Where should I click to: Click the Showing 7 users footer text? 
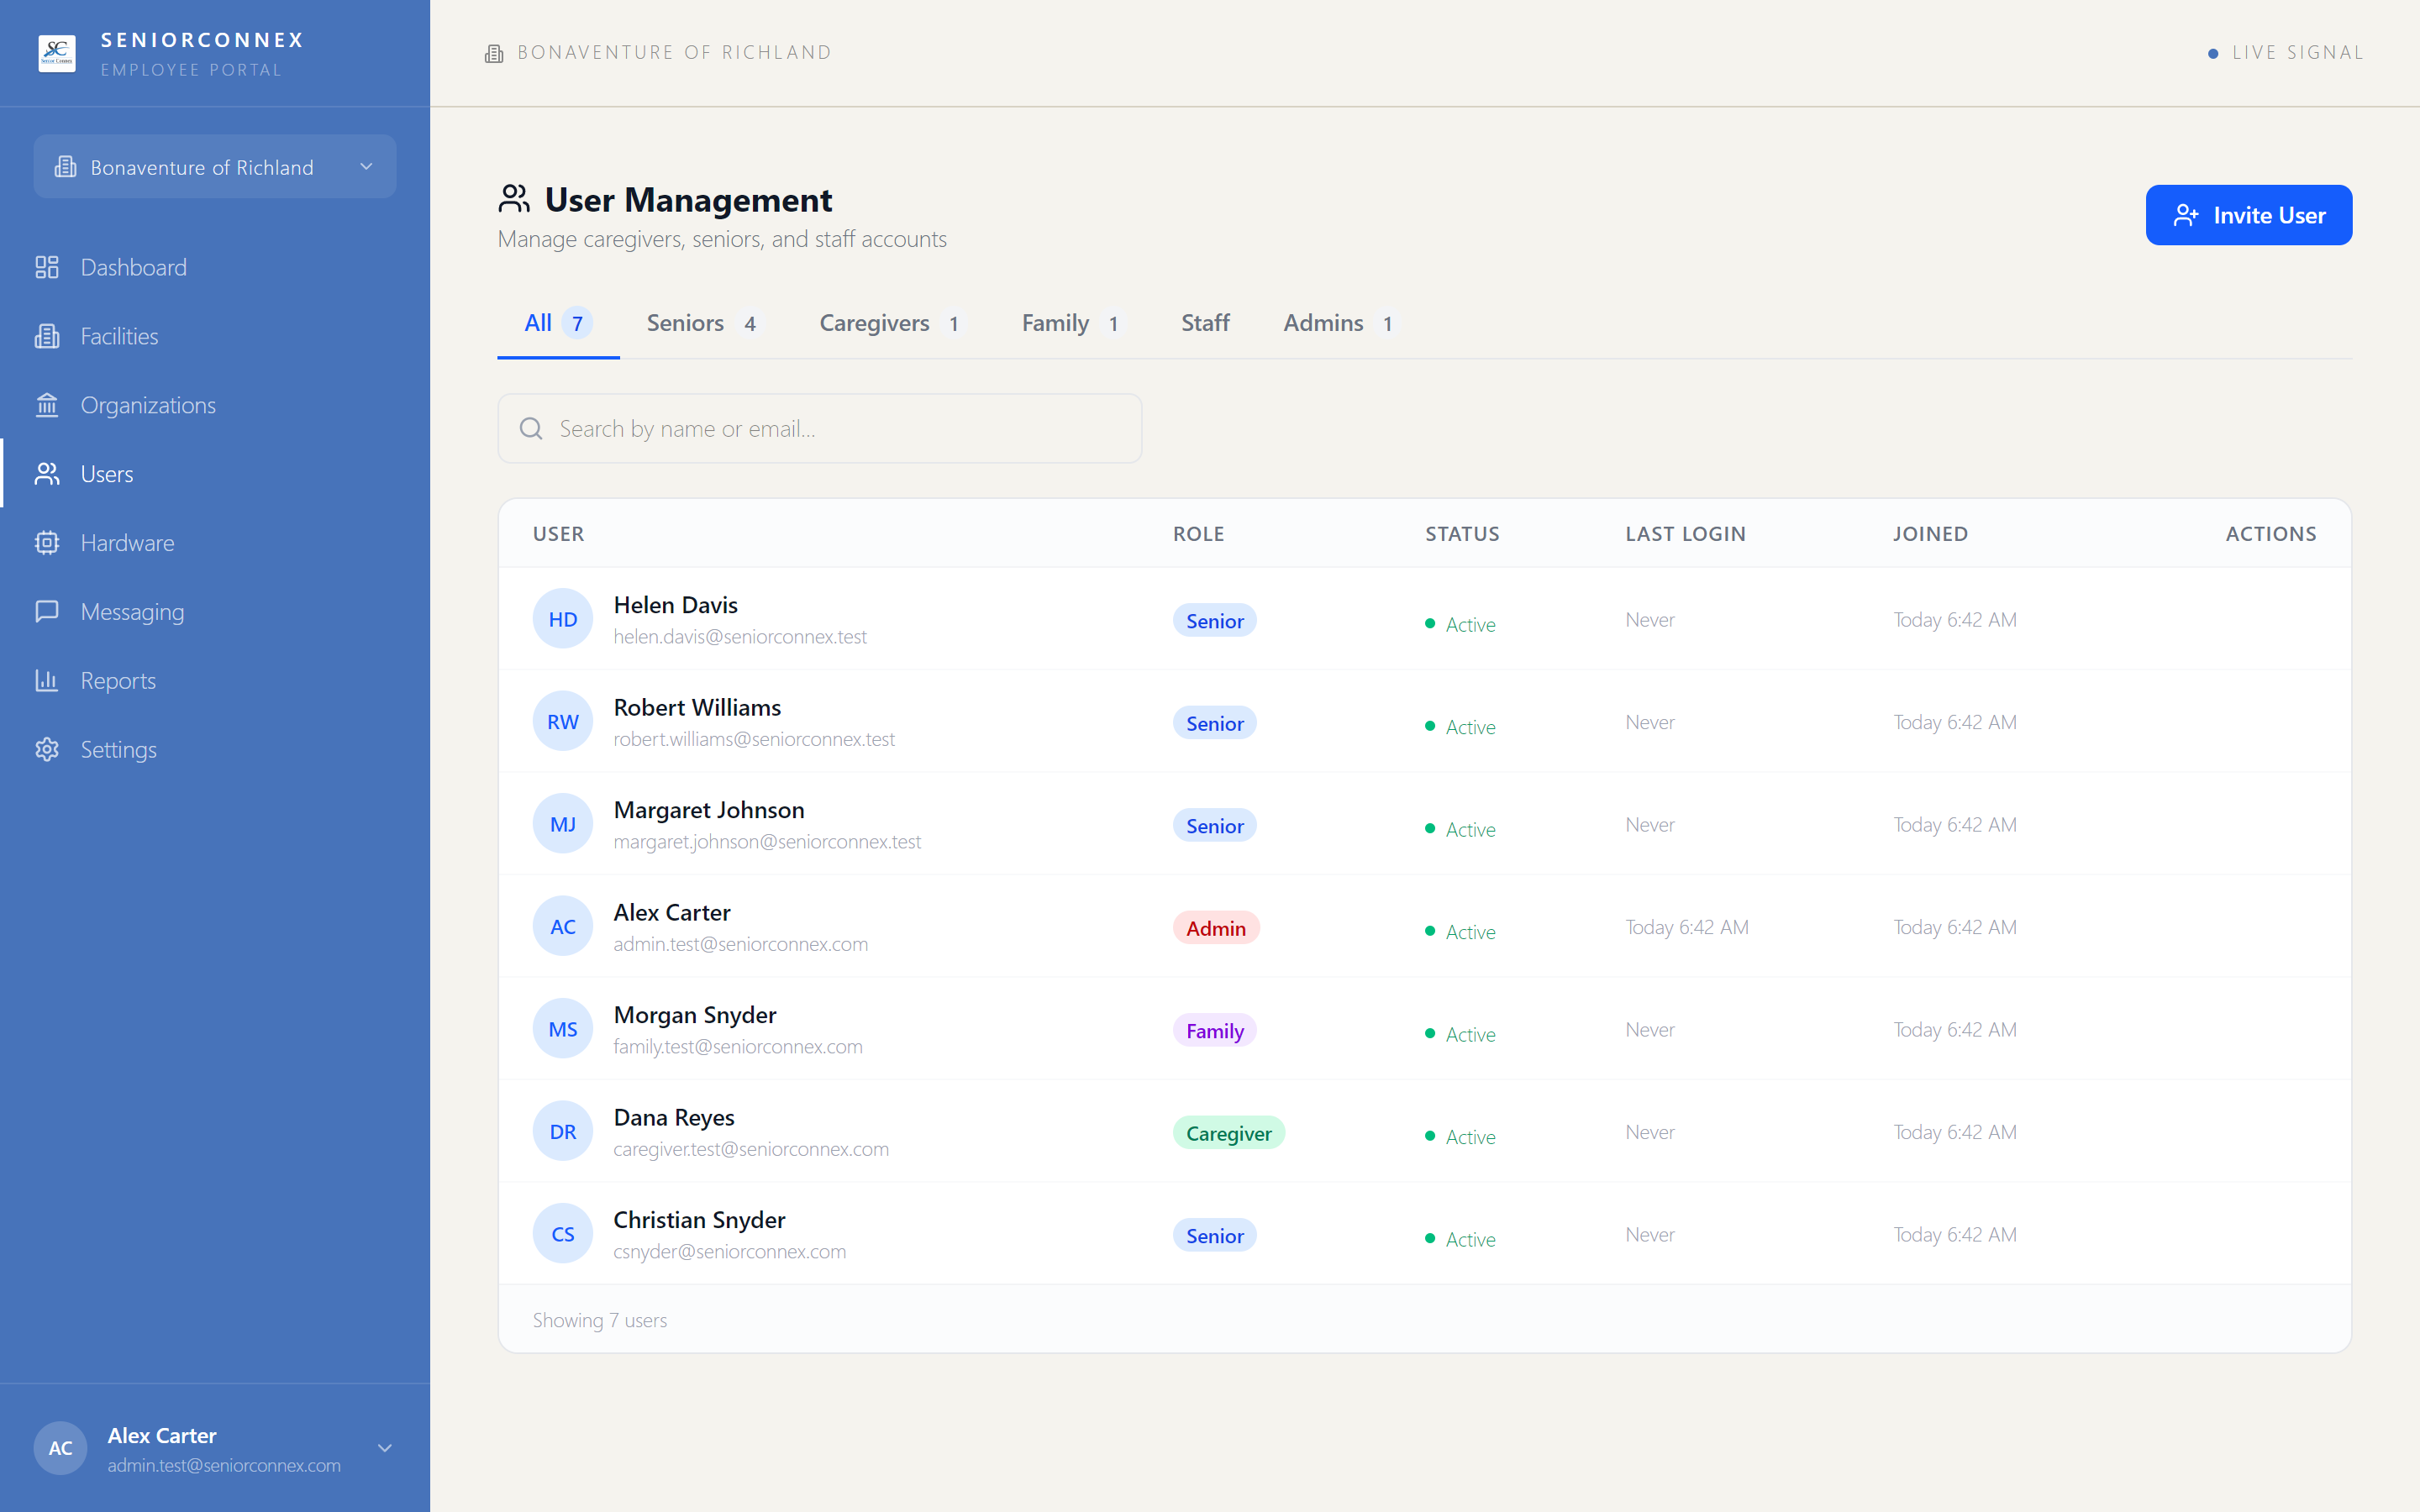tap(599, 1320)
